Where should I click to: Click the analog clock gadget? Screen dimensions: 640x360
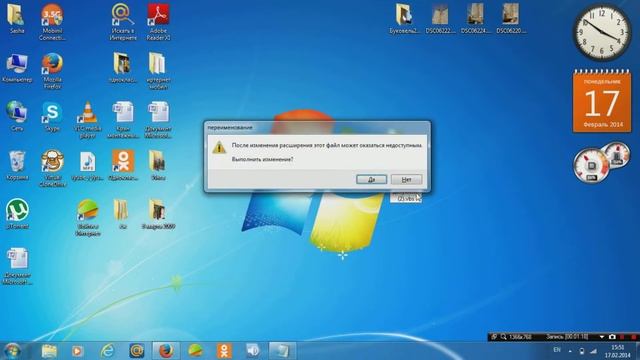pyautogui.click(x=602, y=33)
